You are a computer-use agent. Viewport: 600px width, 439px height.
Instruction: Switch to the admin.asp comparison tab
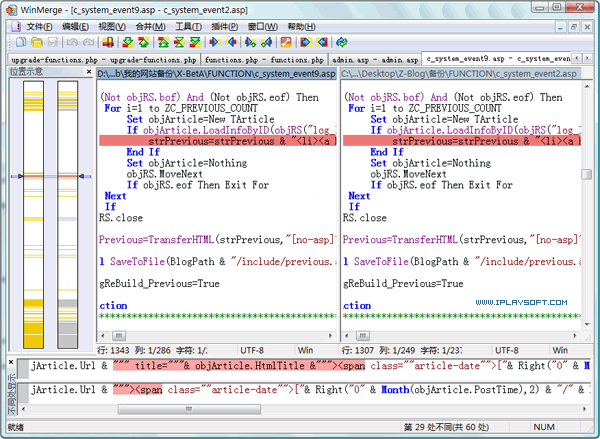coord(375,60)
